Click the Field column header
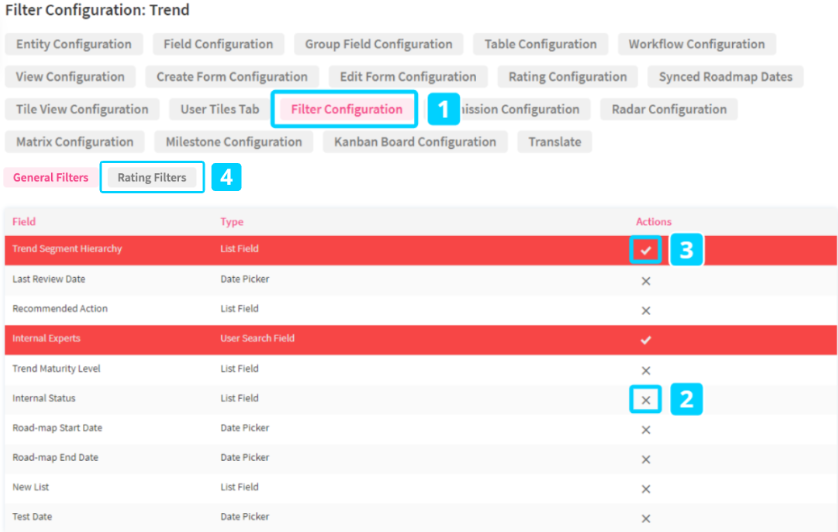The width and height of the screenshot is (838, 532). (x=24, y=222)
